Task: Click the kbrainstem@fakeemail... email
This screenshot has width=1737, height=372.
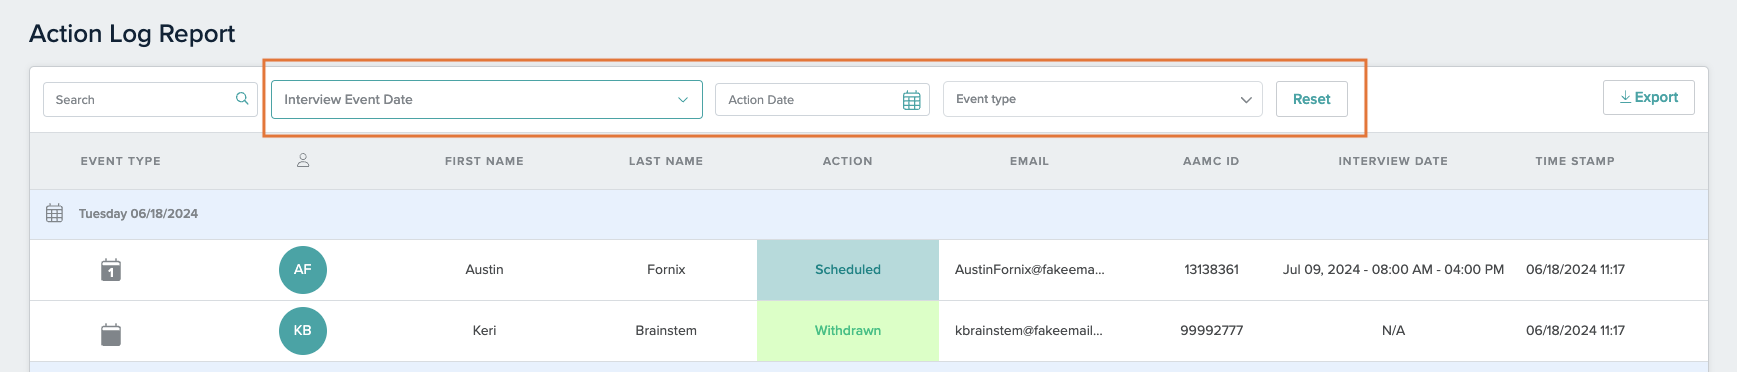Action: point(1029,331)
